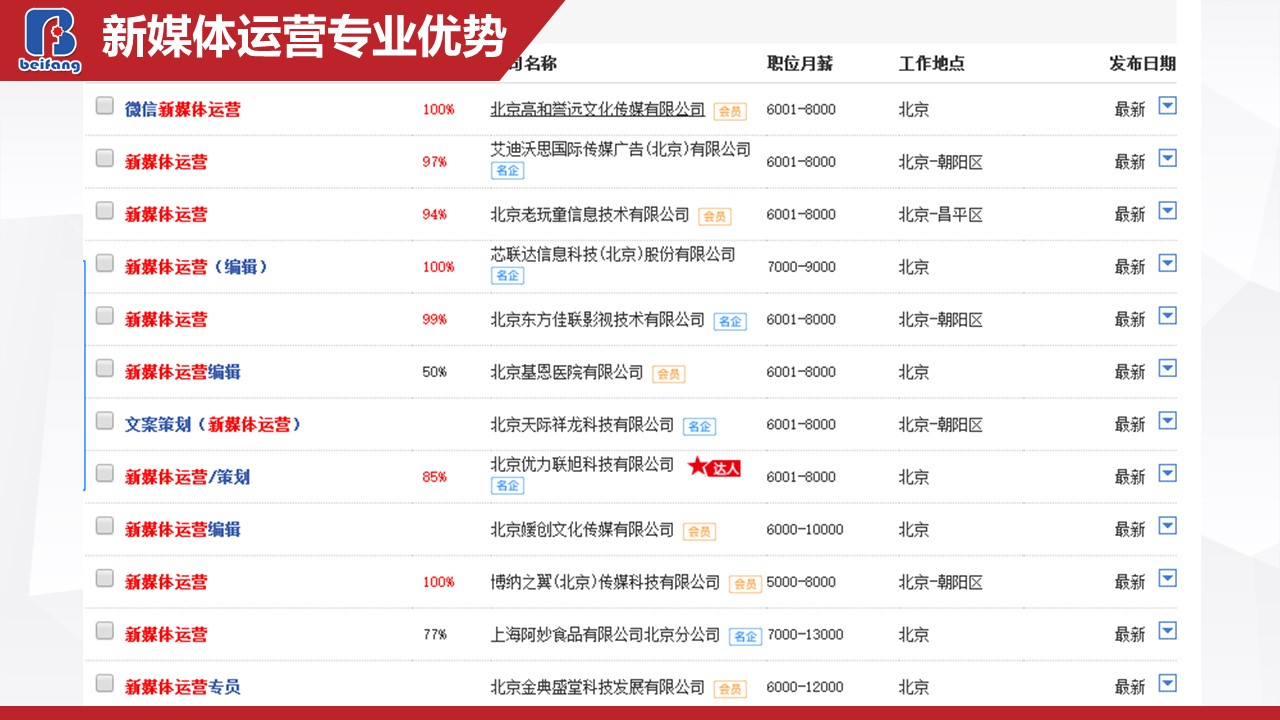Expand arrow on 艾迪沃思国际传媒 row

pos(1167,158)
